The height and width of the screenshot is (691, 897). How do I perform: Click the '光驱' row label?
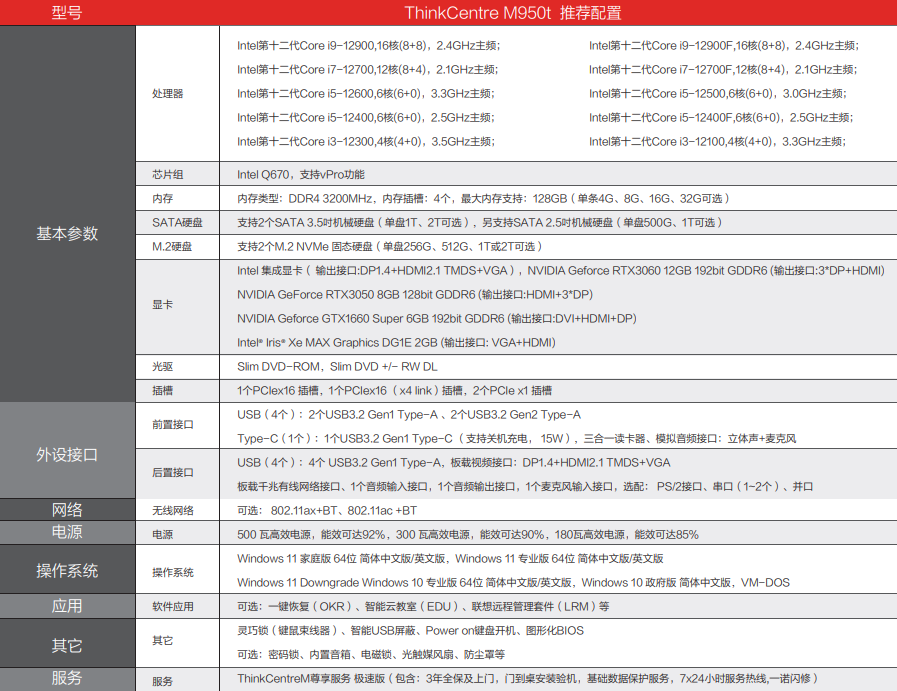tap(162, 367)
